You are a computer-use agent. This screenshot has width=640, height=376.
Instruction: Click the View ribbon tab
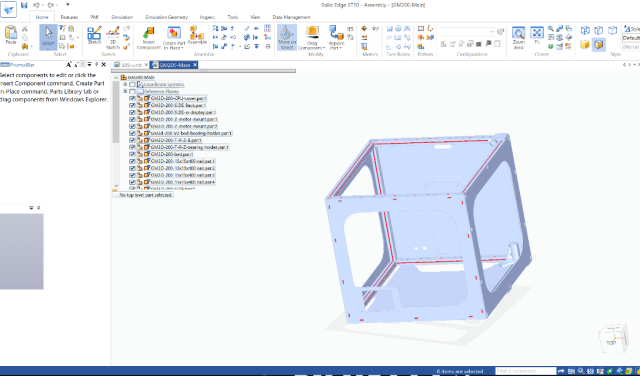tap(255, 17)
